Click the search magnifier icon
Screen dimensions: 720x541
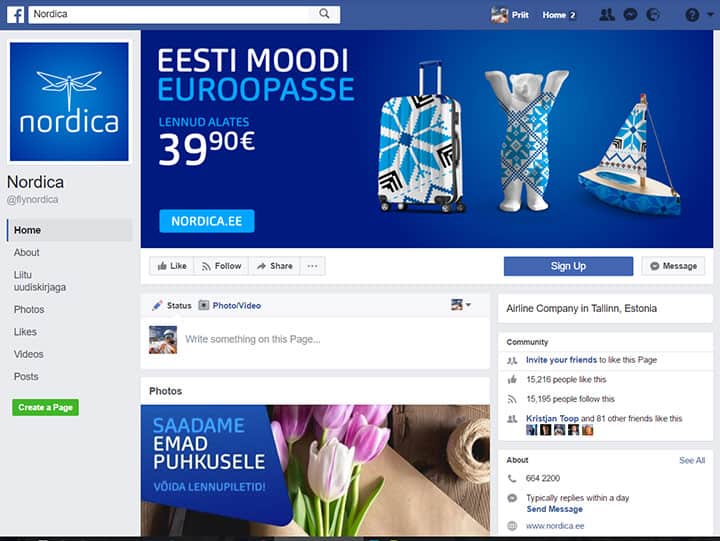[324, 14]
